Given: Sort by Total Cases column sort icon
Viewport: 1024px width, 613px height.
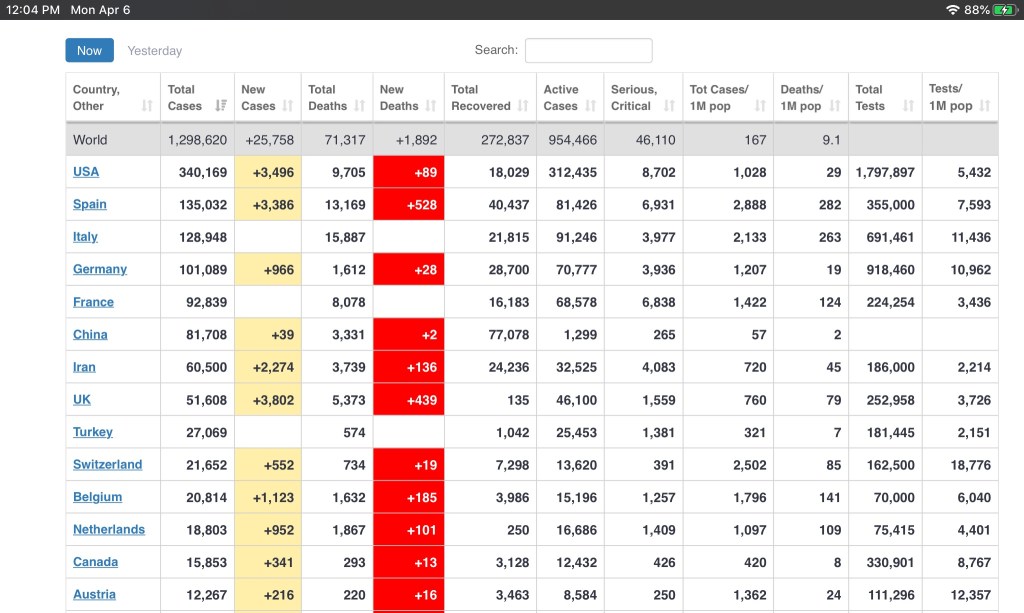Looking at the screenshot, I should (x=221, y=106).
